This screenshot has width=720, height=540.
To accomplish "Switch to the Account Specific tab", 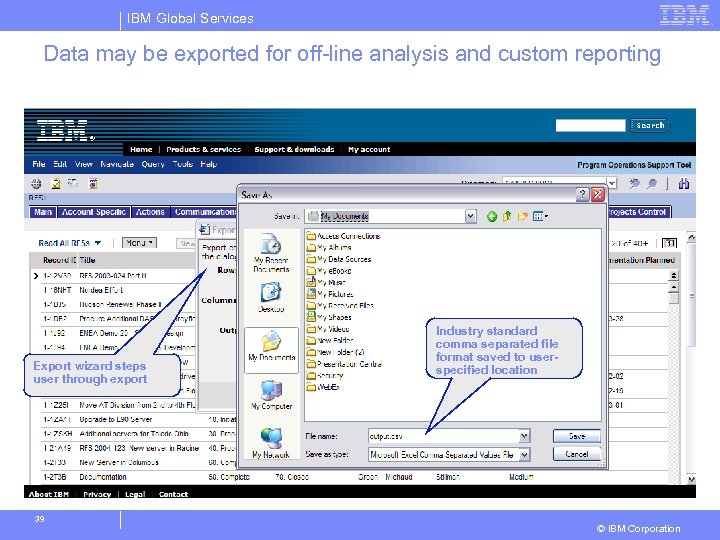I will coord(94,212).
